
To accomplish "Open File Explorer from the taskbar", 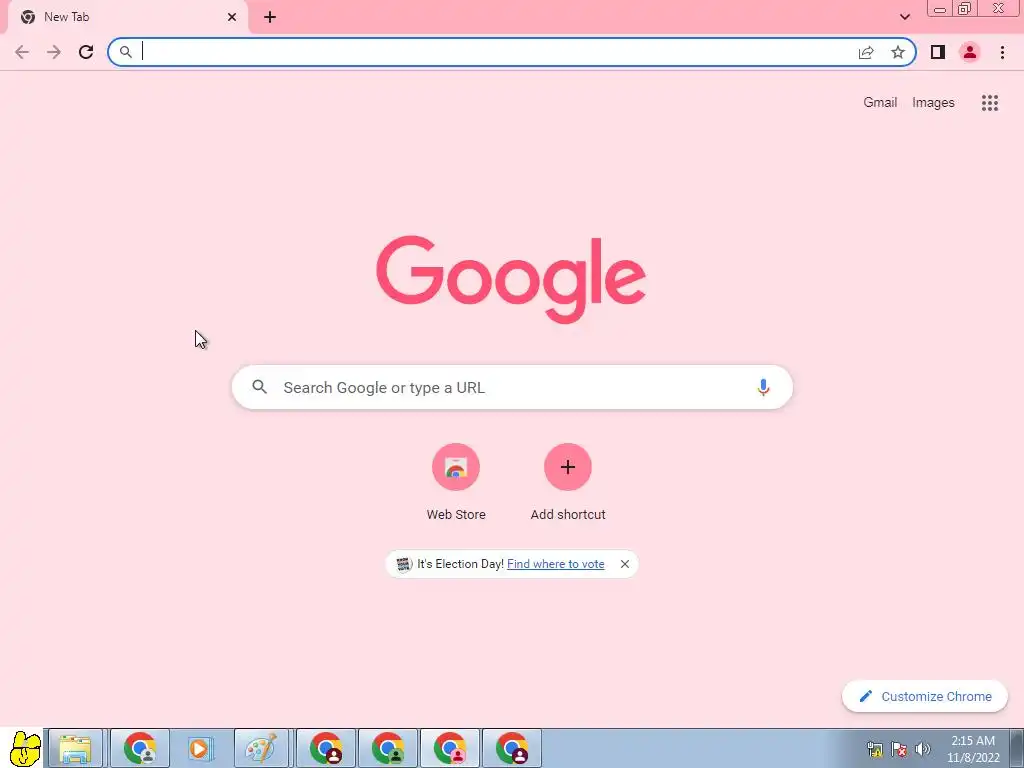I will click(75, 748).
